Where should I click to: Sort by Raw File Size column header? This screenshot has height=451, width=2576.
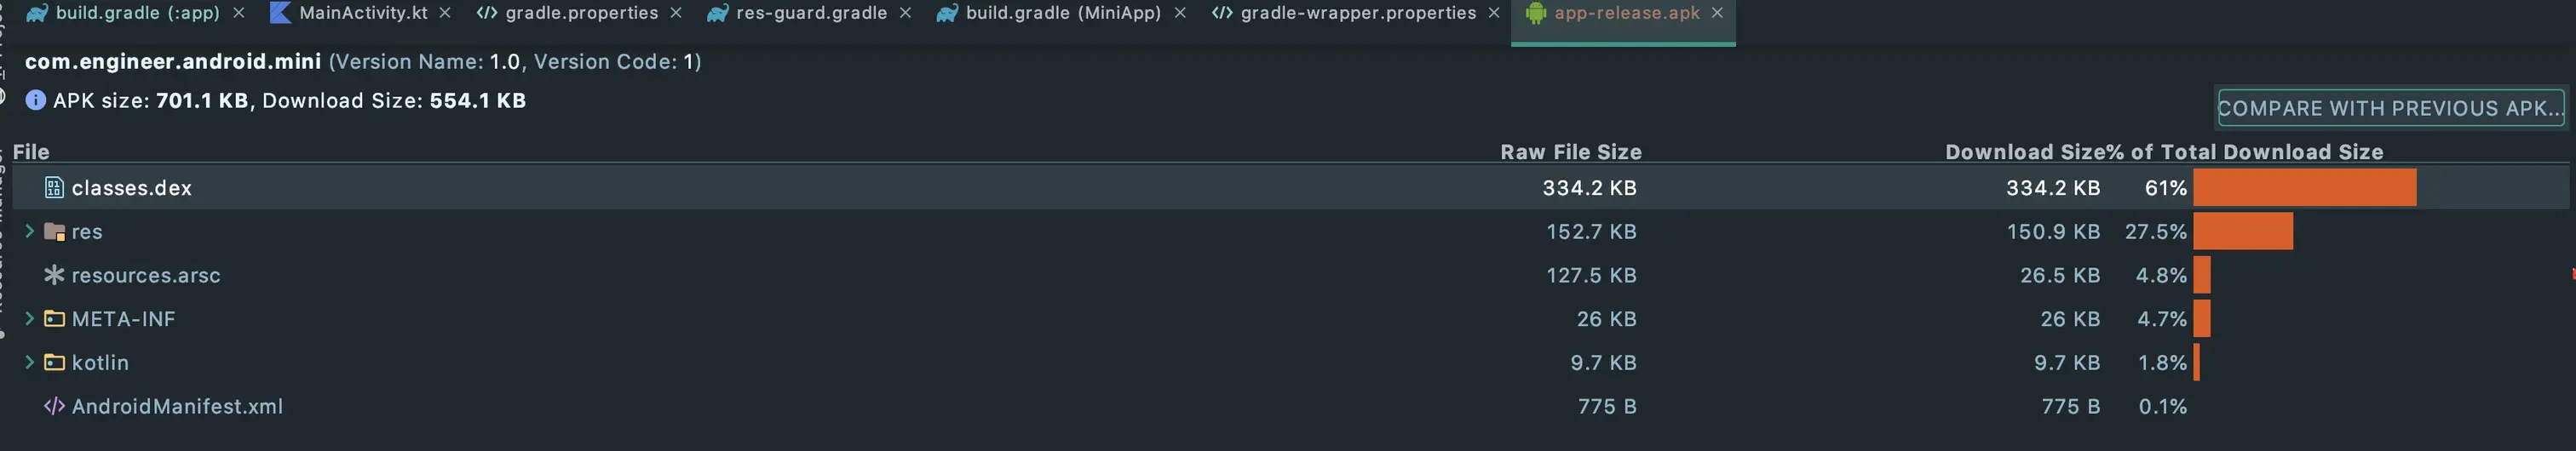click(1570, 152)
